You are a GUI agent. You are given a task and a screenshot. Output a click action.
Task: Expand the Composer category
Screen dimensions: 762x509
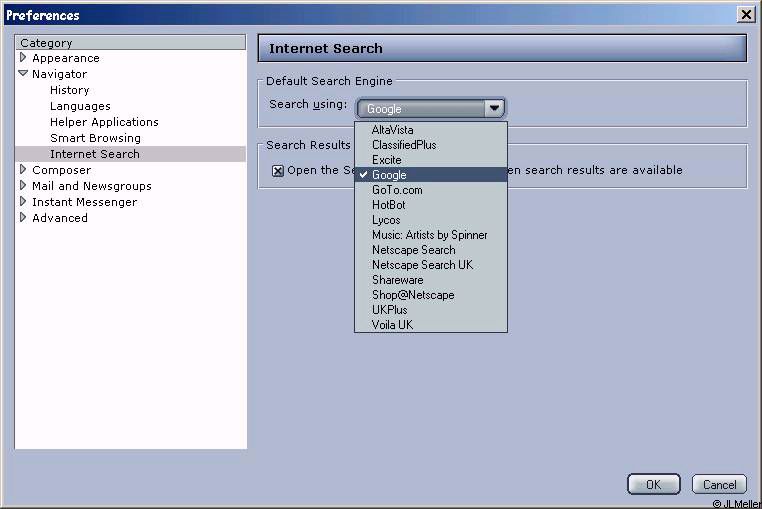click(x=23, y=169)
